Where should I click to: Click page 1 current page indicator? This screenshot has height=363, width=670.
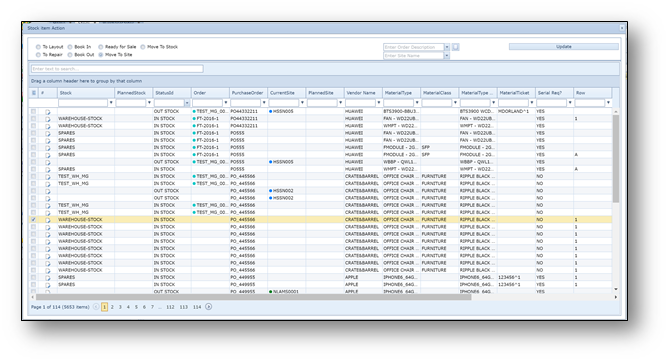(x=104, y=307)
